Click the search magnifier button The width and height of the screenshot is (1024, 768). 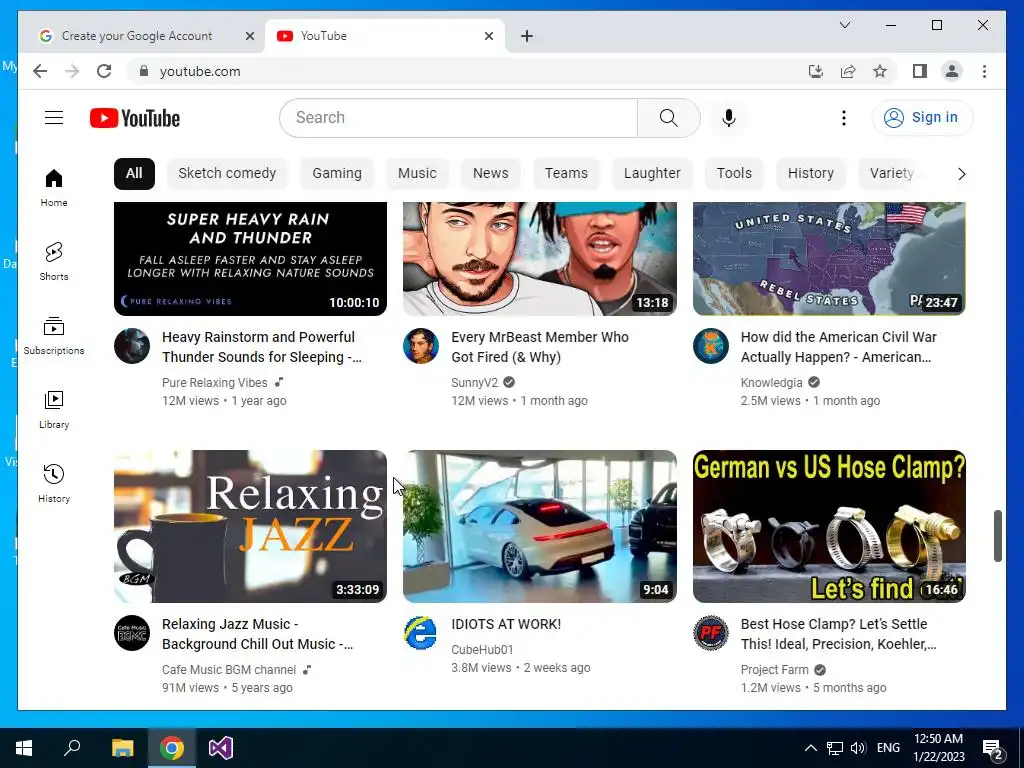click(x=668, y=118)
